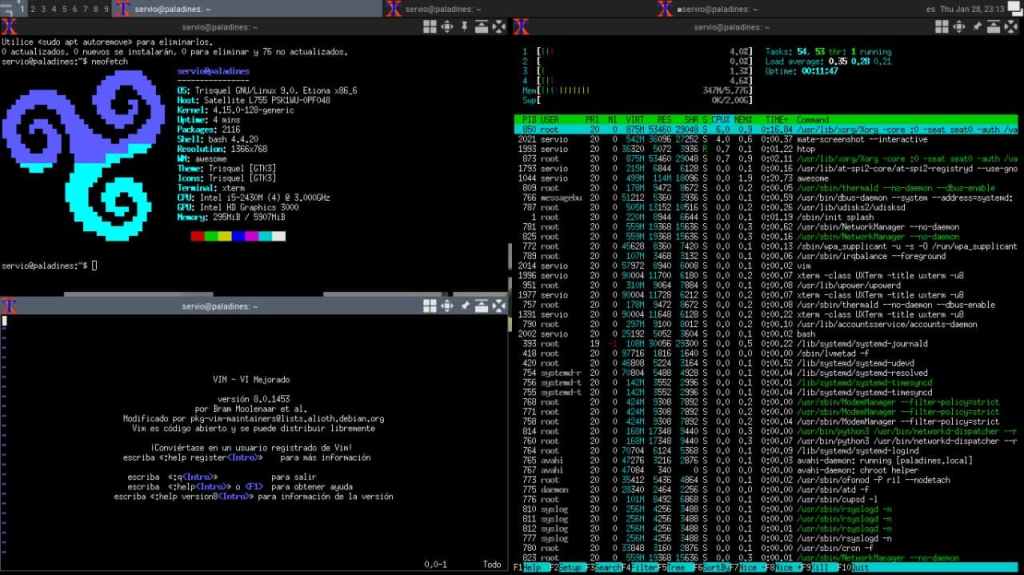Toggle floating mode for the neofetch window
The image size is (1024, 575).
coord(428,27)
